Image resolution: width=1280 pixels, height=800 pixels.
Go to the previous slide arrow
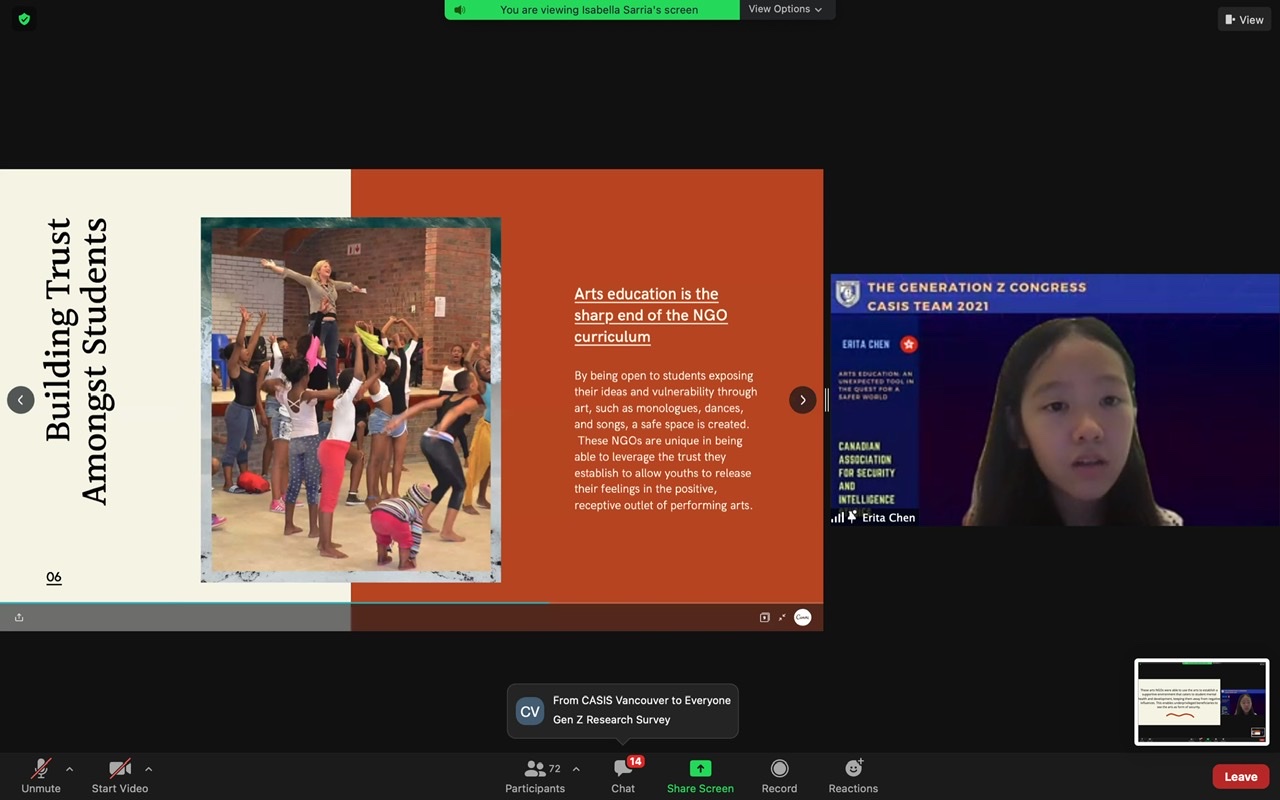pos(21,400)
